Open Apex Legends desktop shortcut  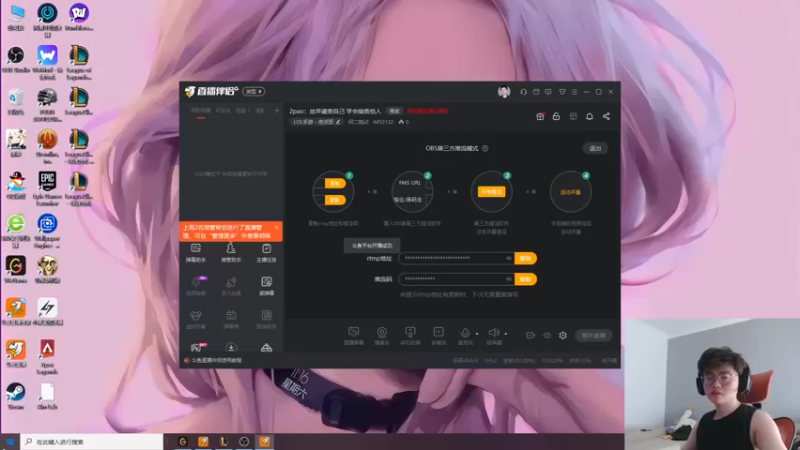pos(47,357)
